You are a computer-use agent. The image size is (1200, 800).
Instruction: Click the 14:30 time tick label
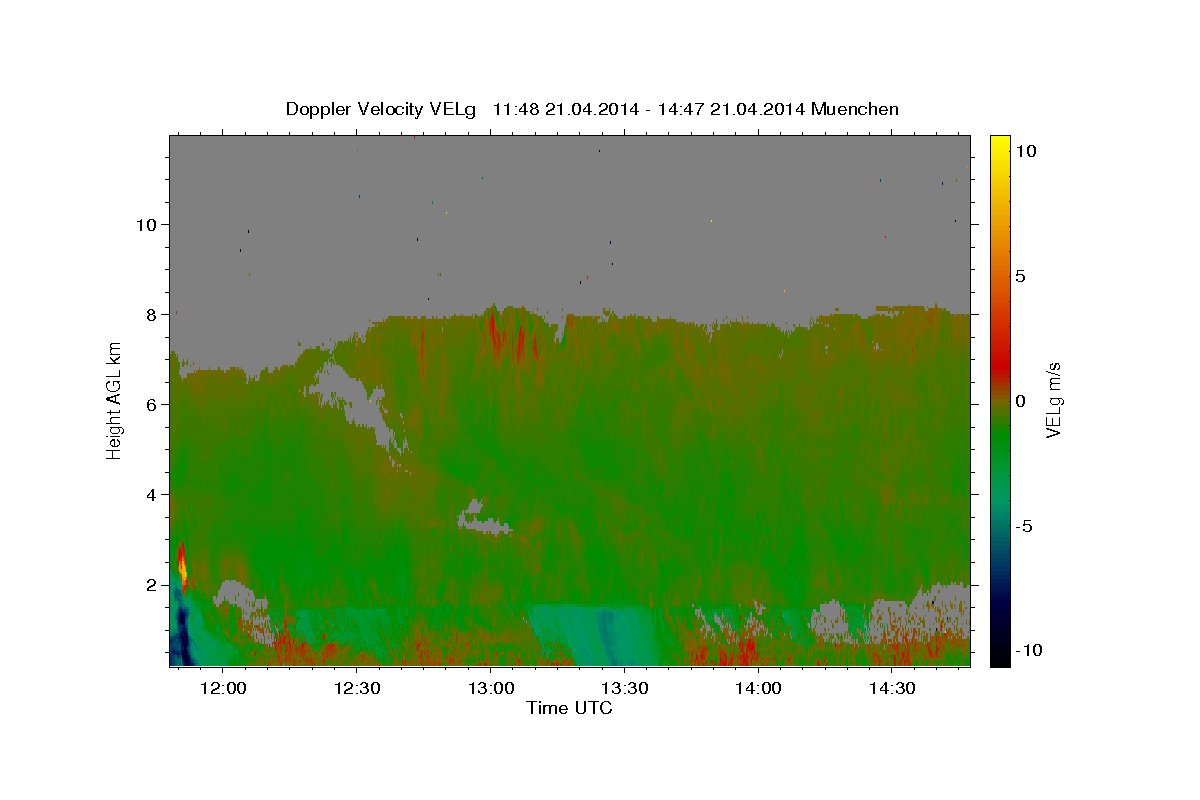pos(893,689)
